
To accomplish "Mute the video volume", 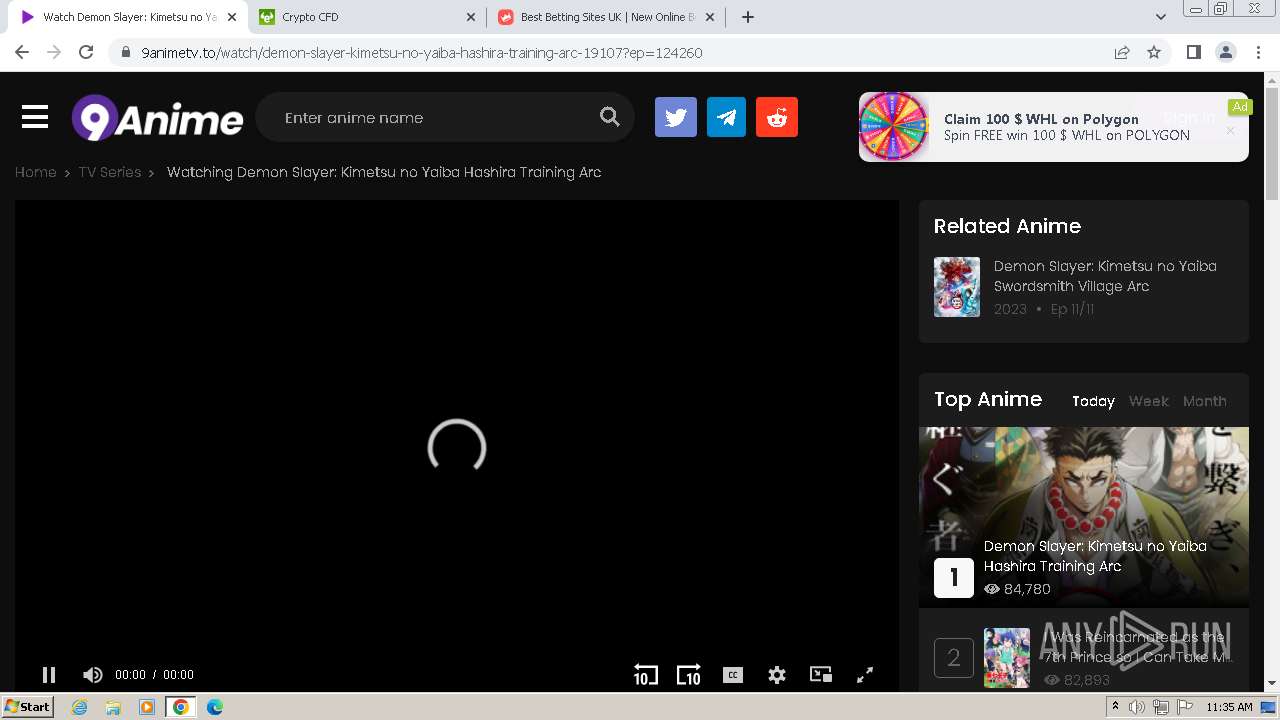I will coord(93,675).
